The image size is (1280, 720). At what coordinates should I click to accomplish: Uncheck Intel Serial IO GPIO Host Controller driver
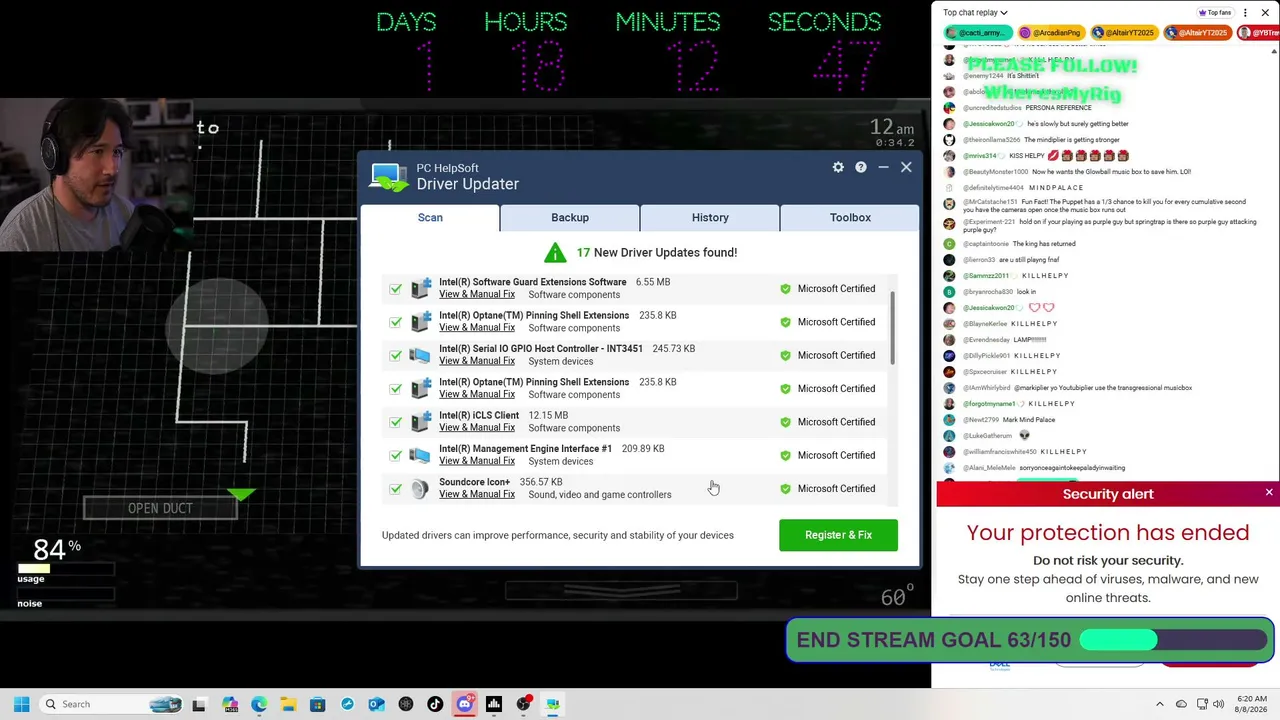396,355
